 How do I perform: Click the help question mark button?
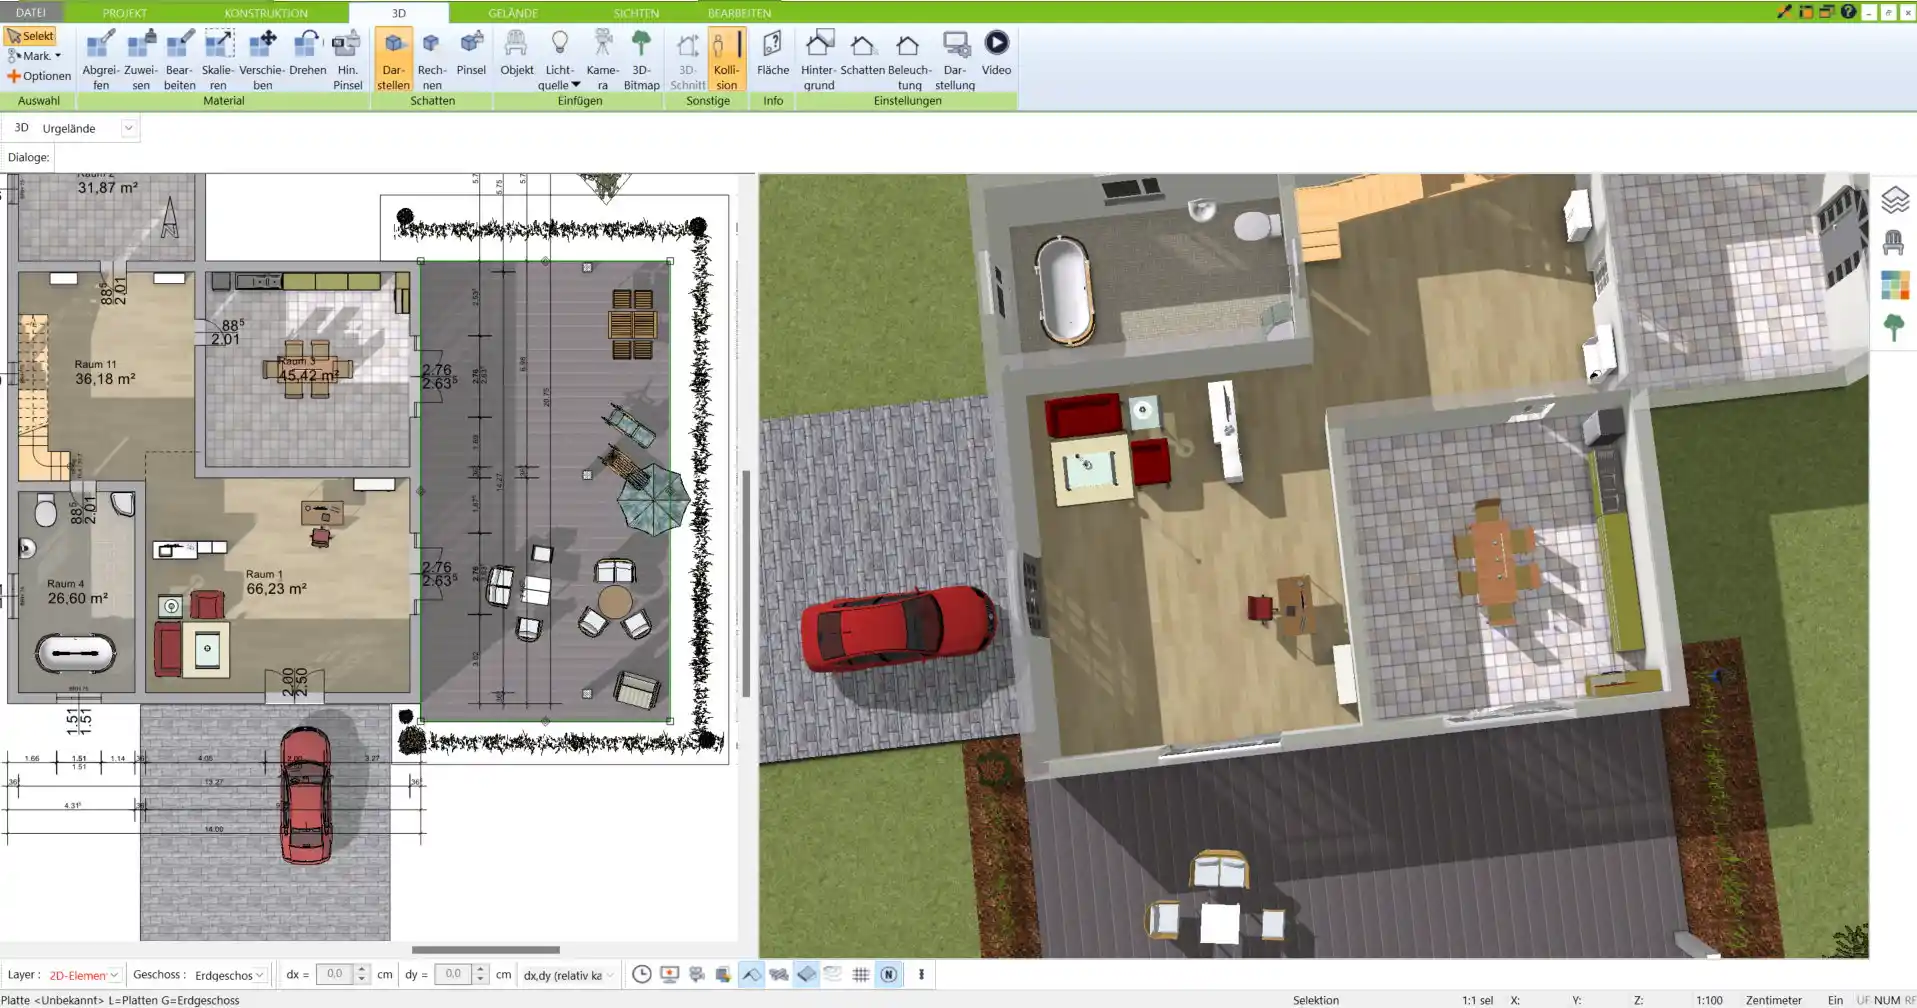coord(1848,12)
